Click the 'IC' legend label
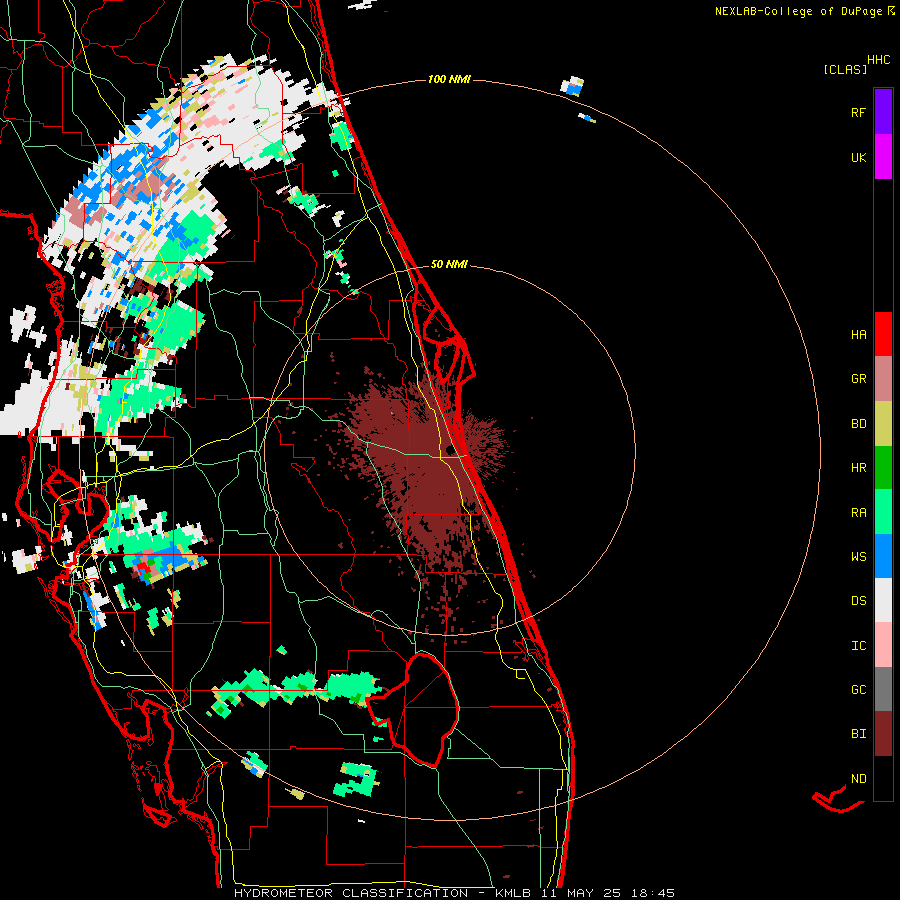The image size is (900, 900). click(858, 646)
